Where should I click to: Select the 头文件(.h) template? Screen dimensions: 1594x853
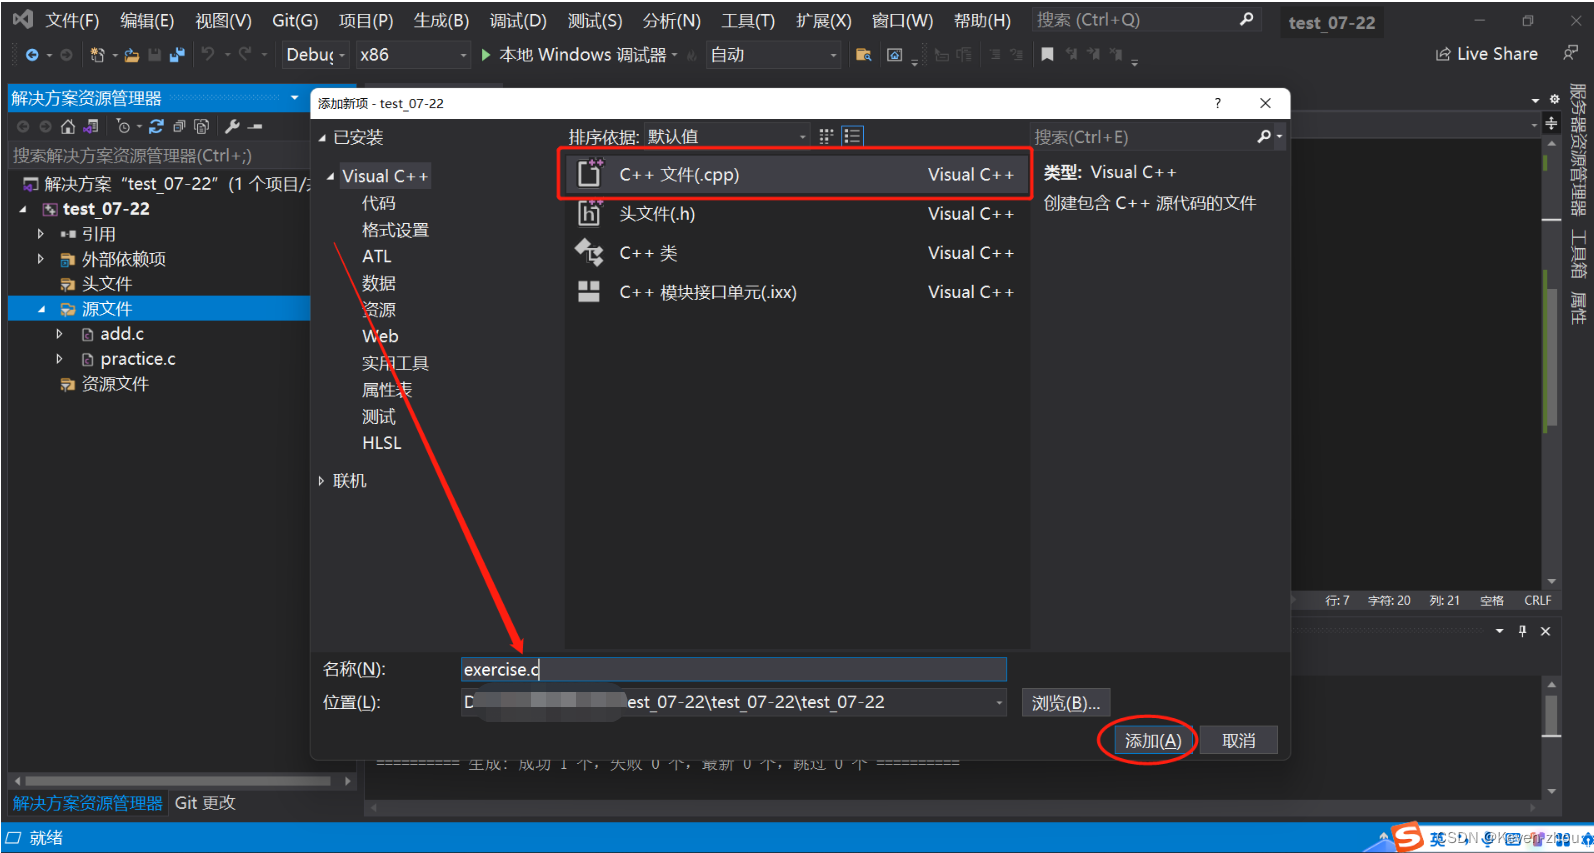797,214
